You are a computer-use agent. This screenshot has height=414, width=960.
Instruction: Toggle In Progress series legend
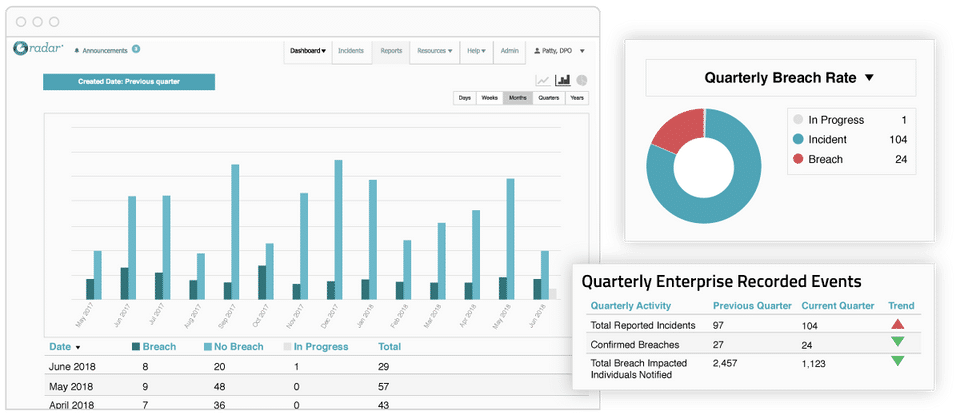316,347
